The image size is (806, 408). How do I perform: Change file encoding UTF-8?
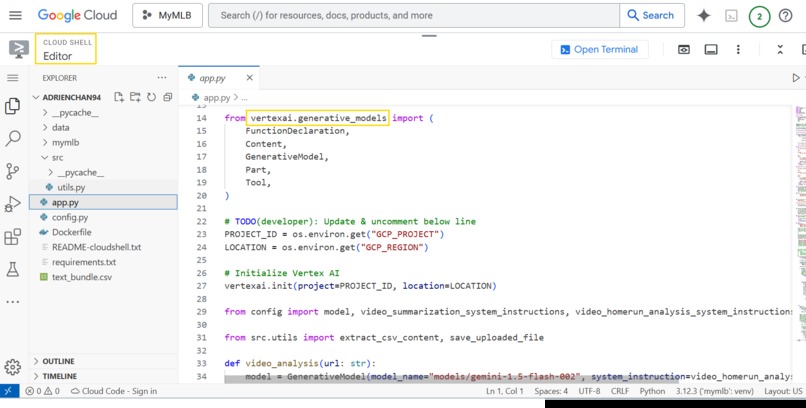(x=589, y=391)
